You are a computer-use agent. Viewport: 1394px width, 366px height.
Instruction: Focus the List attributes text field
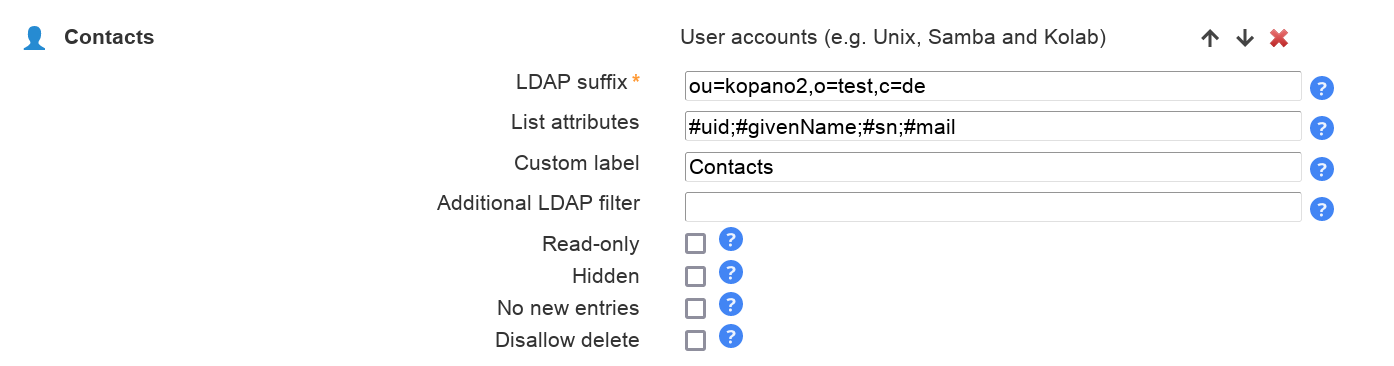(993, 126)
